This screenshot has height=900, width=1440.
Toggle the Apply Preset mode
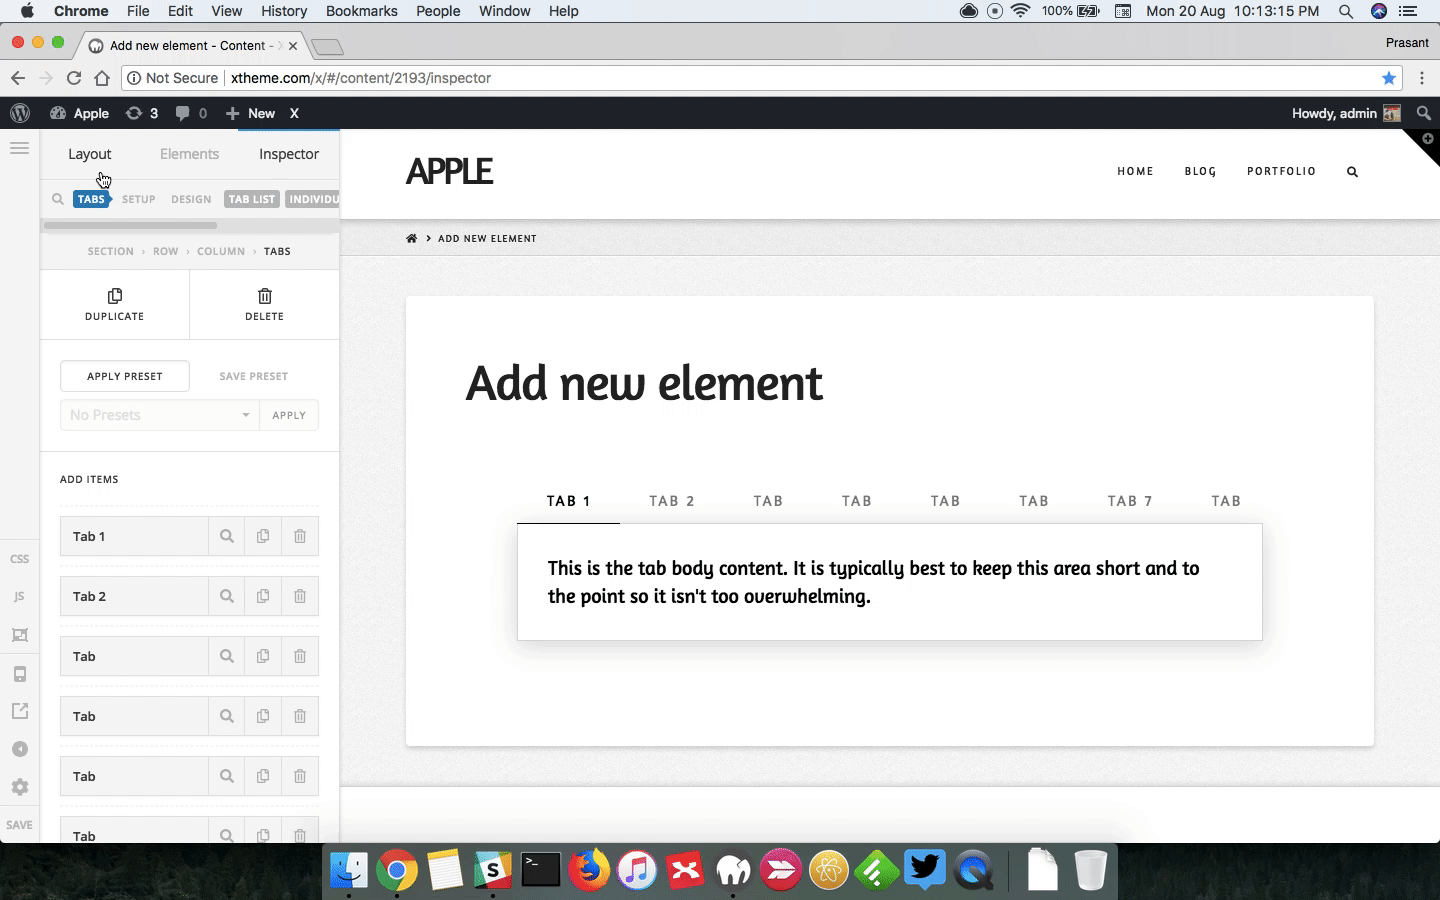(x=125, y=376)
